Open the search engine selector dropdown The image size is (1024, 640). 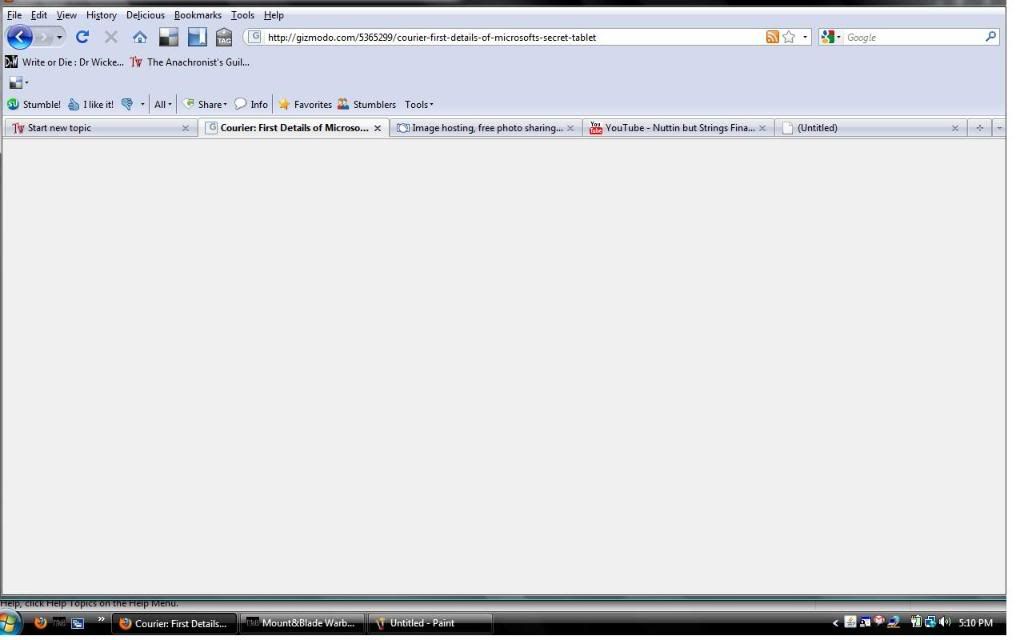click(831, 37)
